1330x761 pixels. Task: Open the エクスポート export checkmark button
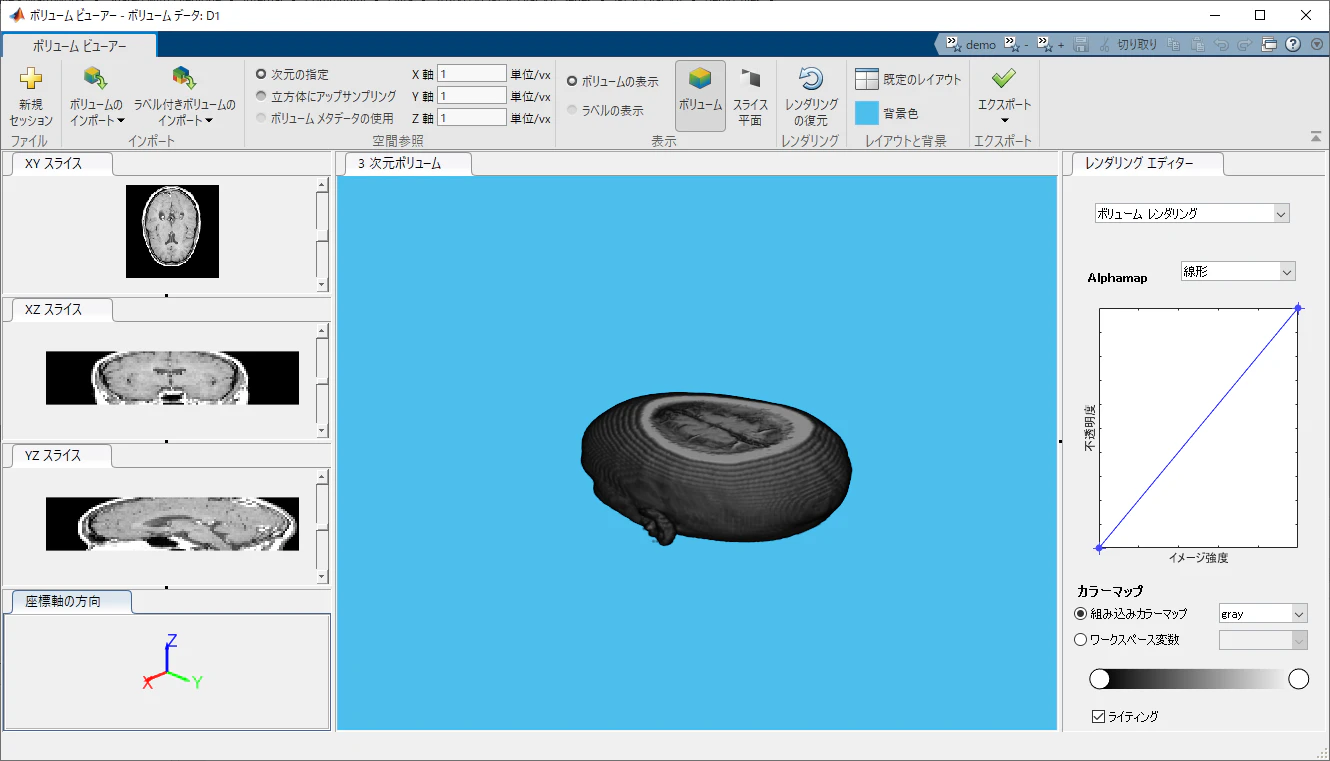[1004, 96]
